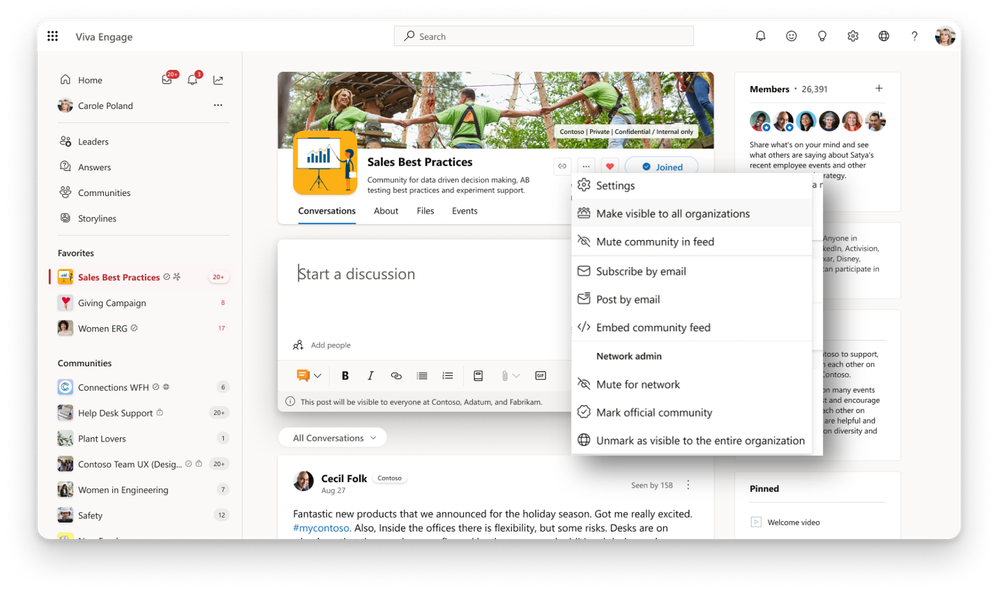Open the sidebar notification bell
Screen dimensions: 998x593
[x=193, y=79]
